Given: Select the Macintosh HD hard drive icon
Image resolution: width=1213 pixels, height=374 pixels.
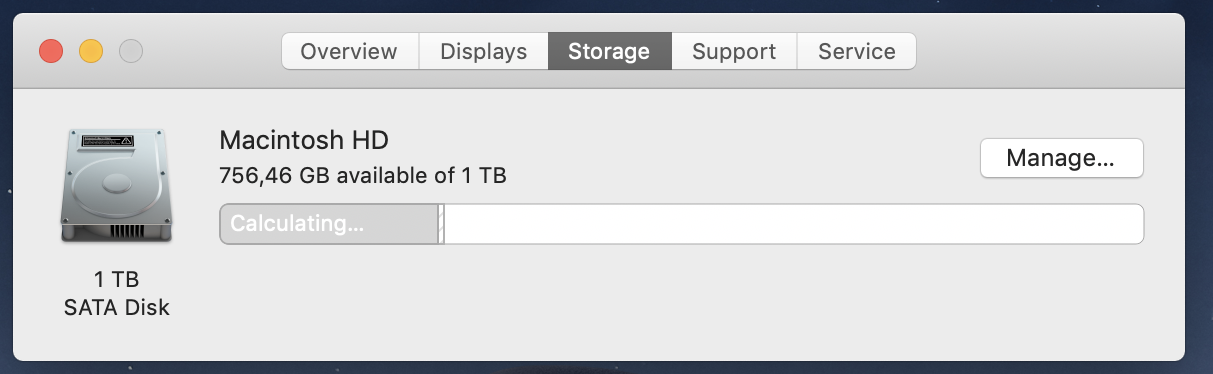Looking at the screenshot, I should [x=115, y=185].
